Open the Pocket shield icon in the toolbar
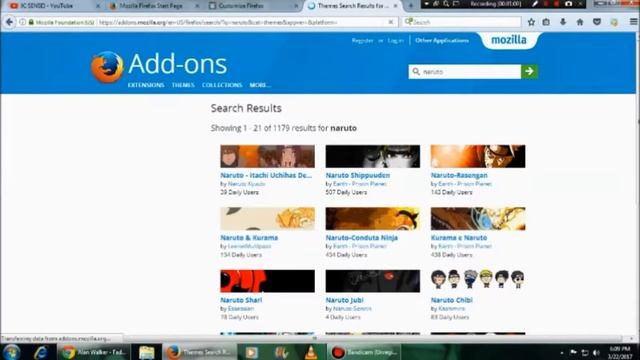 597,22
